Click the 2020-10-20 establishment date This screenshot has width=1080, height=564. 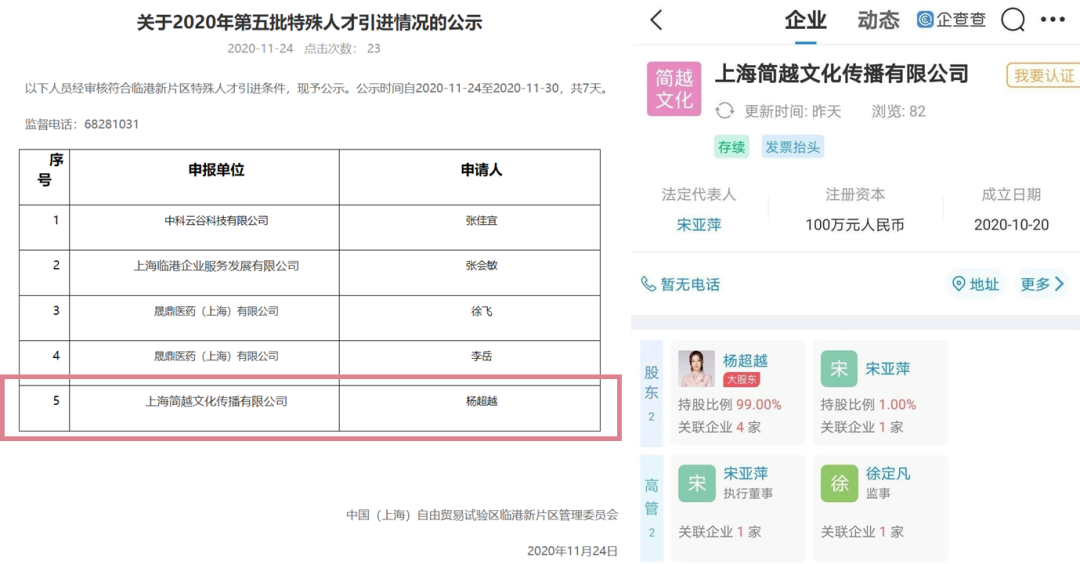click(x=1011, y=224)
